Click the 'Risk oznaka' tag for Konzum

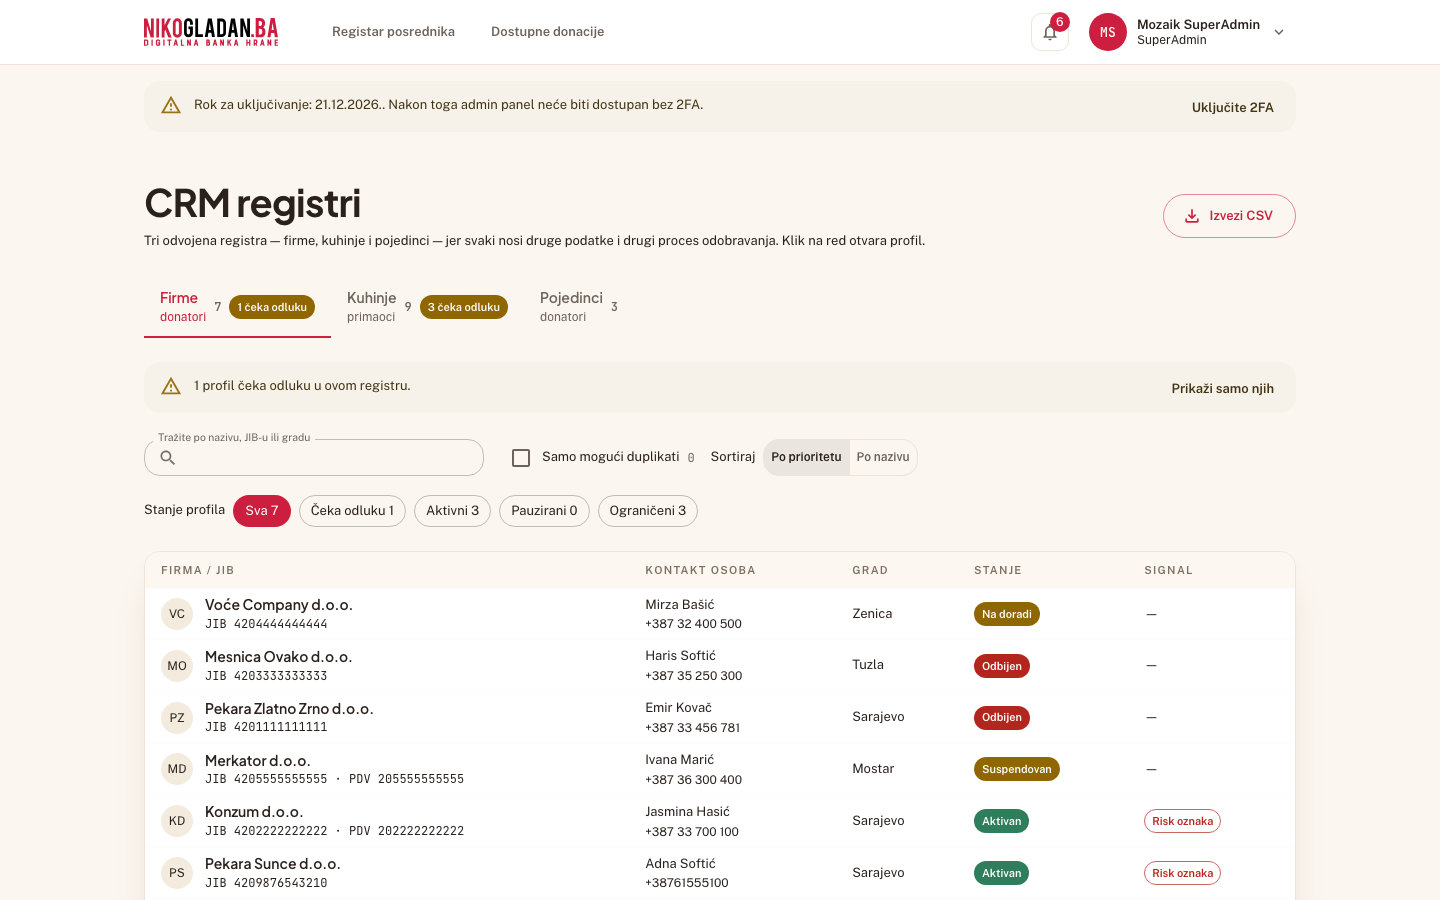click(x=1182, y=821)
